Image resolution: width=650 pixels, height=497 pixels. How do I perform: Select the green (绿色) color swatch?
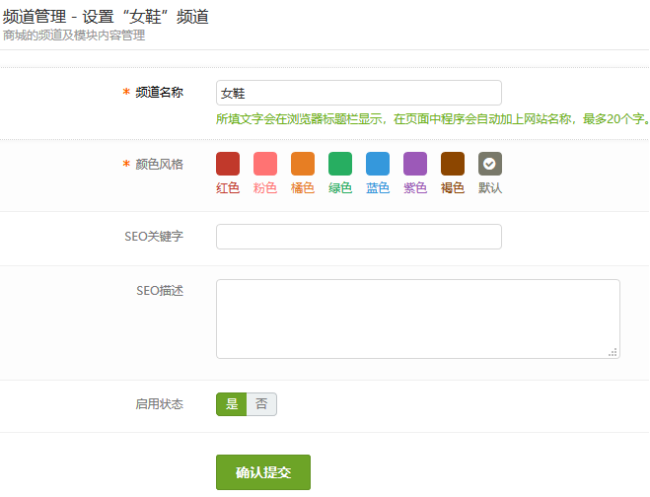[340, 164]
